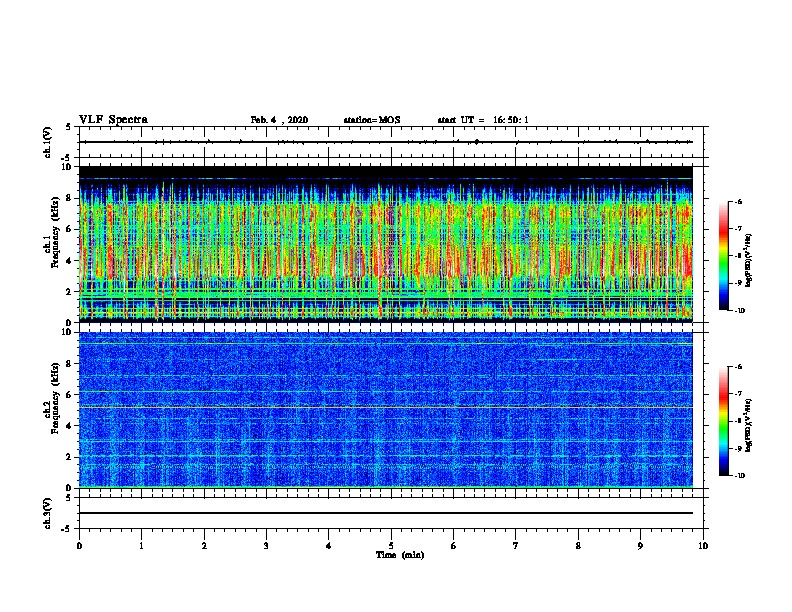792x612 pixels.
Task: Select the date text "Feb. 4 , 2020"
Action: click(279, 120)
